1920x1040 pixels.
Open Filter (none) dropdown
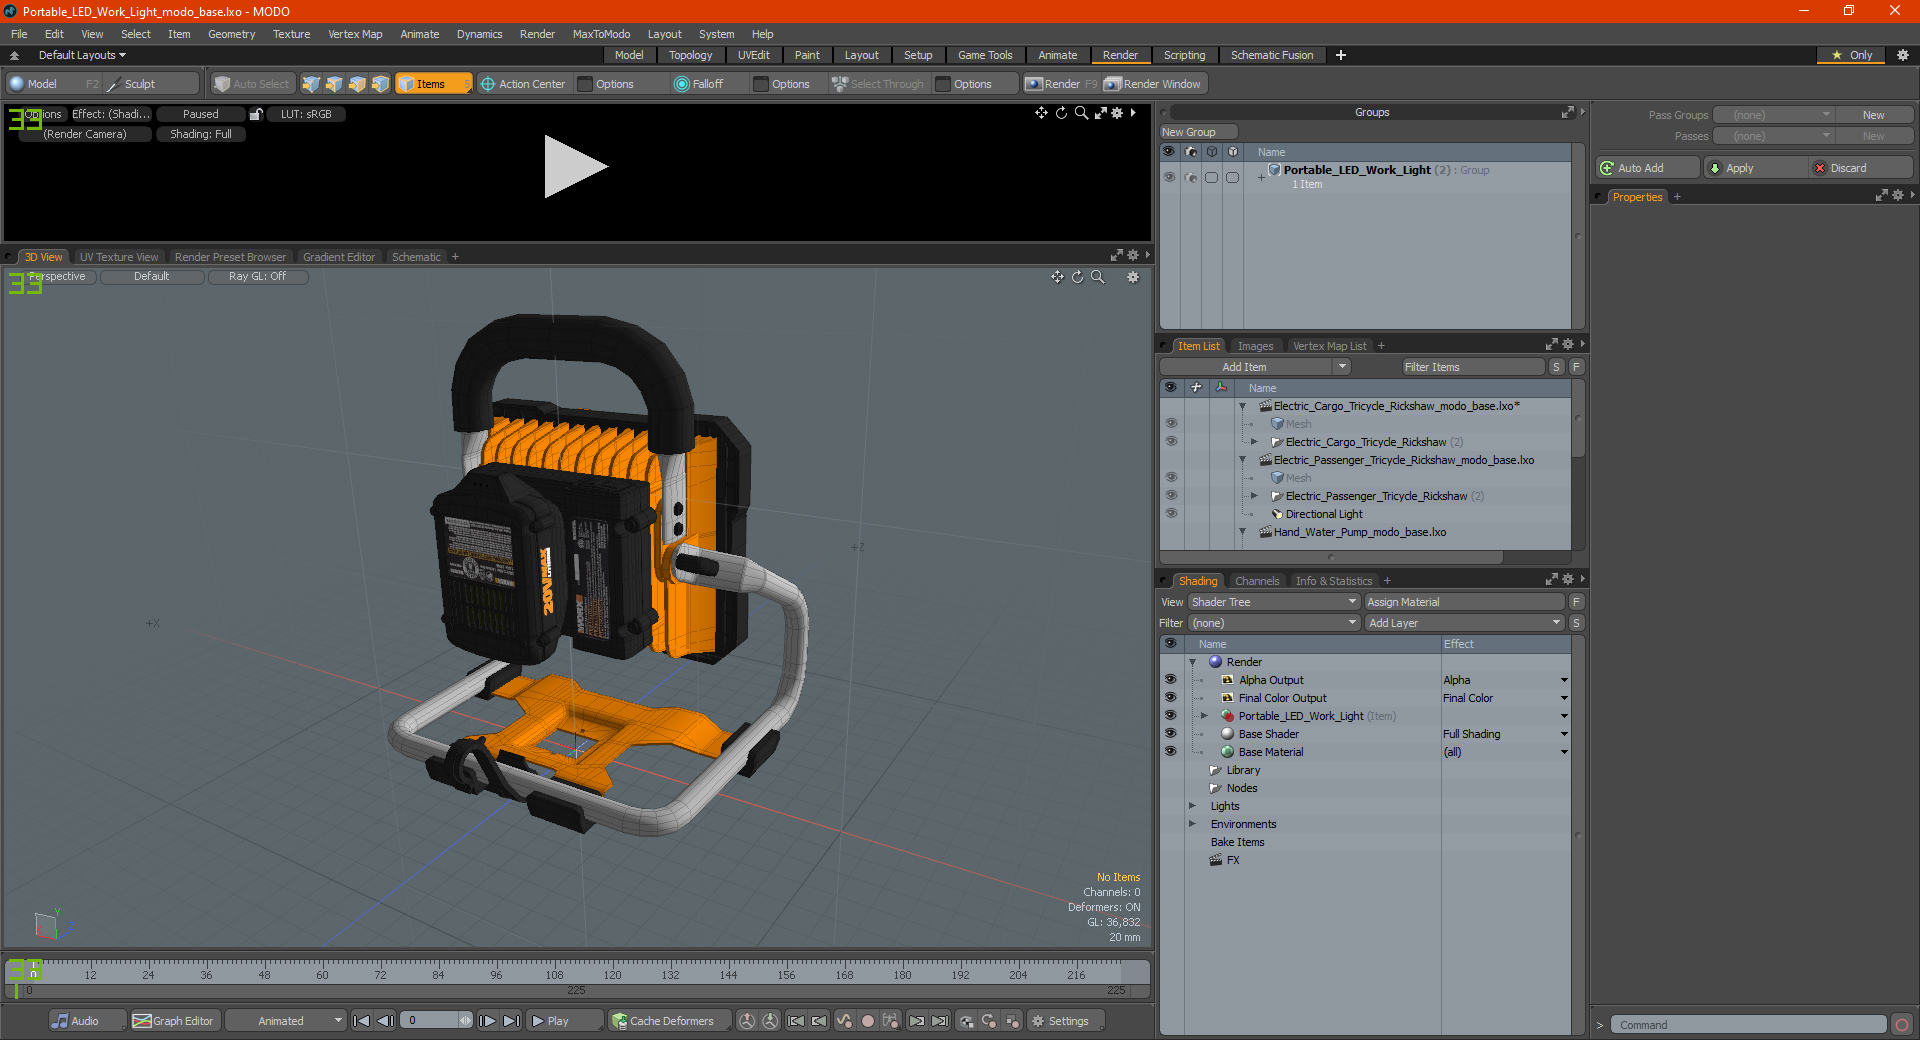coord(1274,623)
